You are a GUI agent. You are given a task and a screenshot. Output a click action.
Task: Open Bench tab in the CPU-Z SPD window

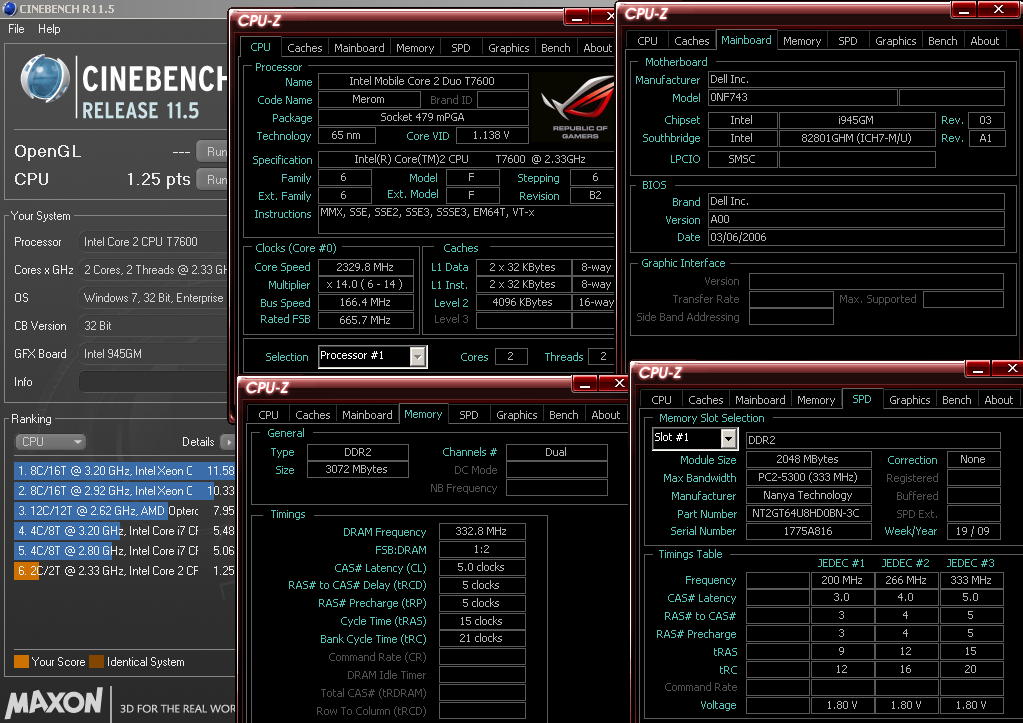956,400
